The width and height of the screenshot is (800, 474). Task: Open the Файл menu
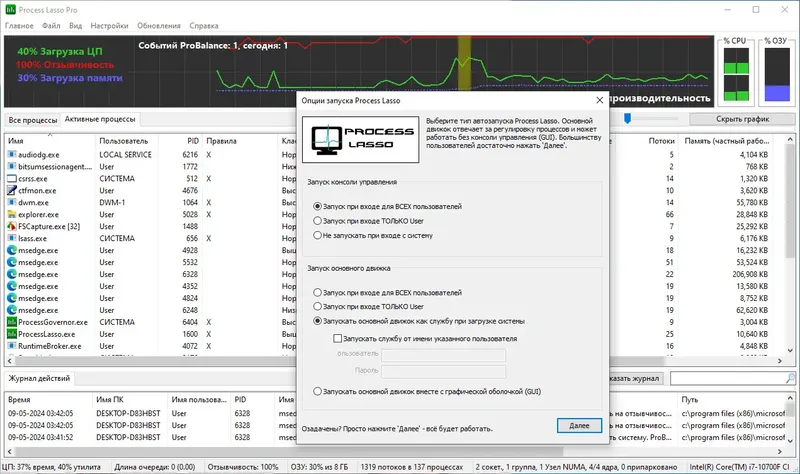(x=51, y=26)
